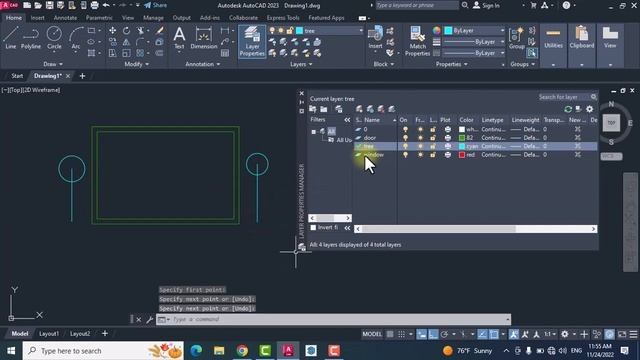
Task: Change the door layer green color swatch
Action: click(x=462, y=138)
